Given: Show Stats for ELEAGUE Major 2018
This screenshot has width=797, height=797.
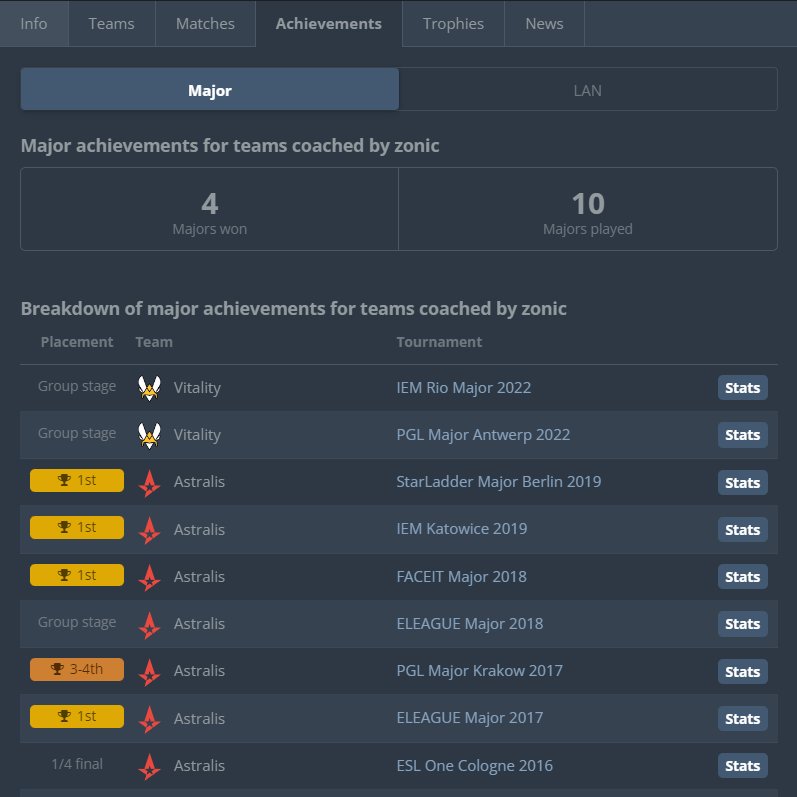Looking at the screenshot, I should 743,624.
